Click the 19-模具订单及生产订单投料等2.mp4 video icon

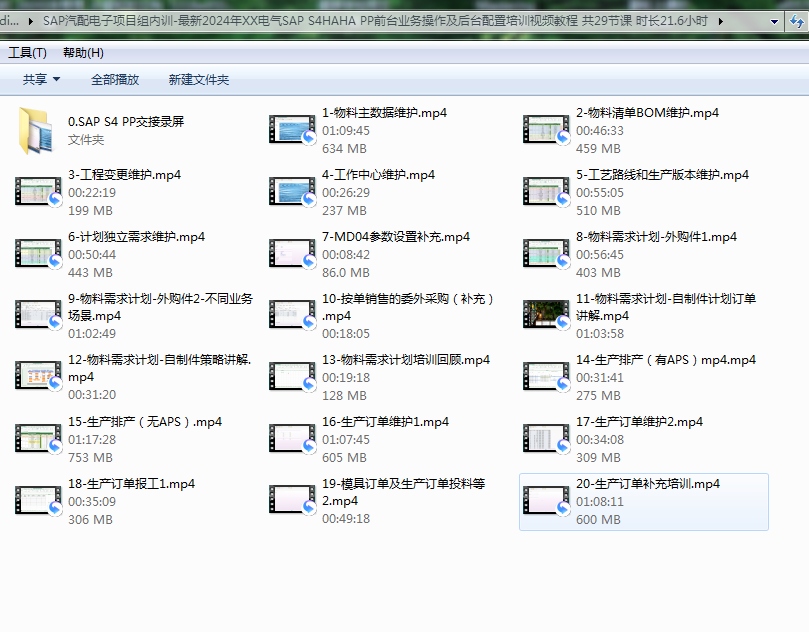click(292, 501)
